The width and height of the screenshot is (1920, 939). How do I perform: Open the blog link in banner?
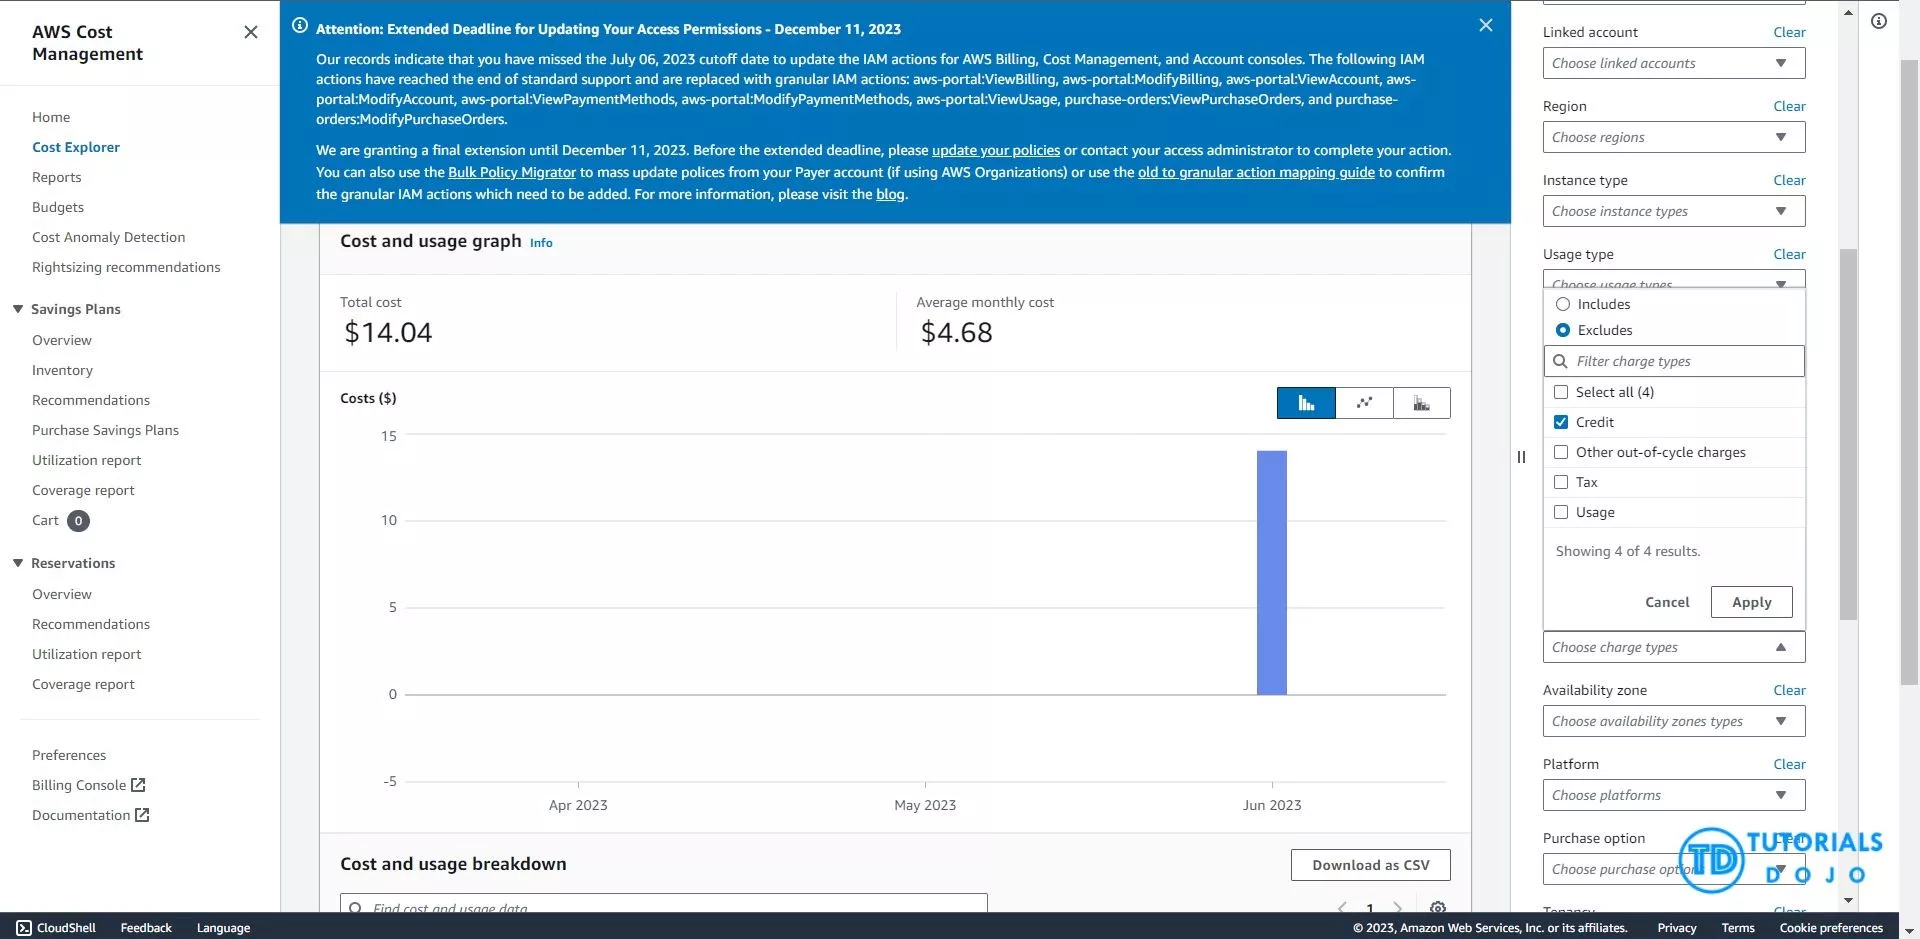pos(890,194)
